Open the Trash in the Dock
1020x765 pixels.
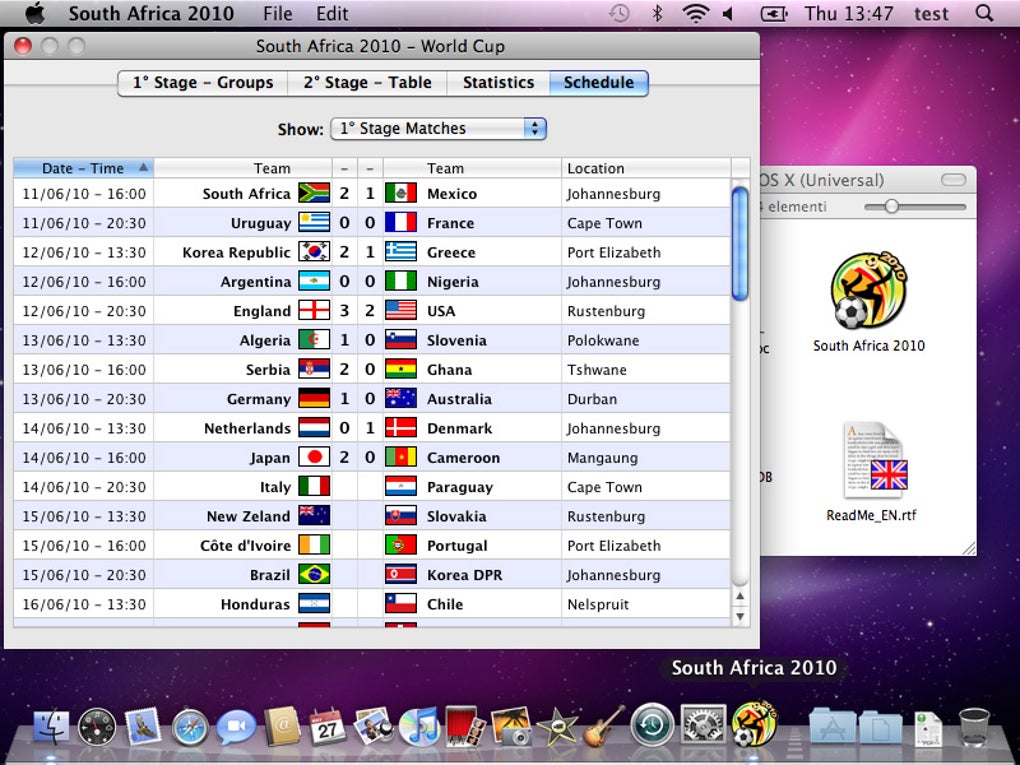(974, 726)
